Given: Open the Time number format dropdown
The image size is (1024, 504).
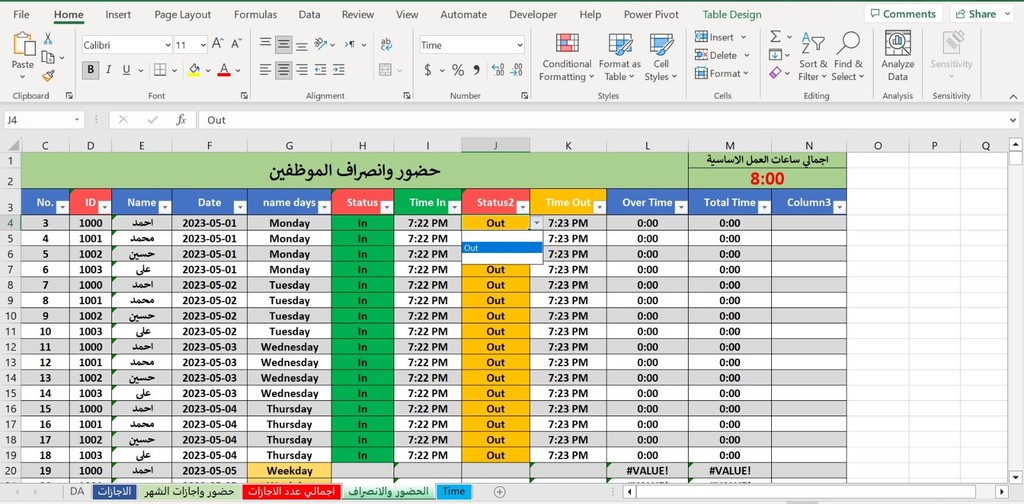Looking at the screenshot, I should (520, 45).
